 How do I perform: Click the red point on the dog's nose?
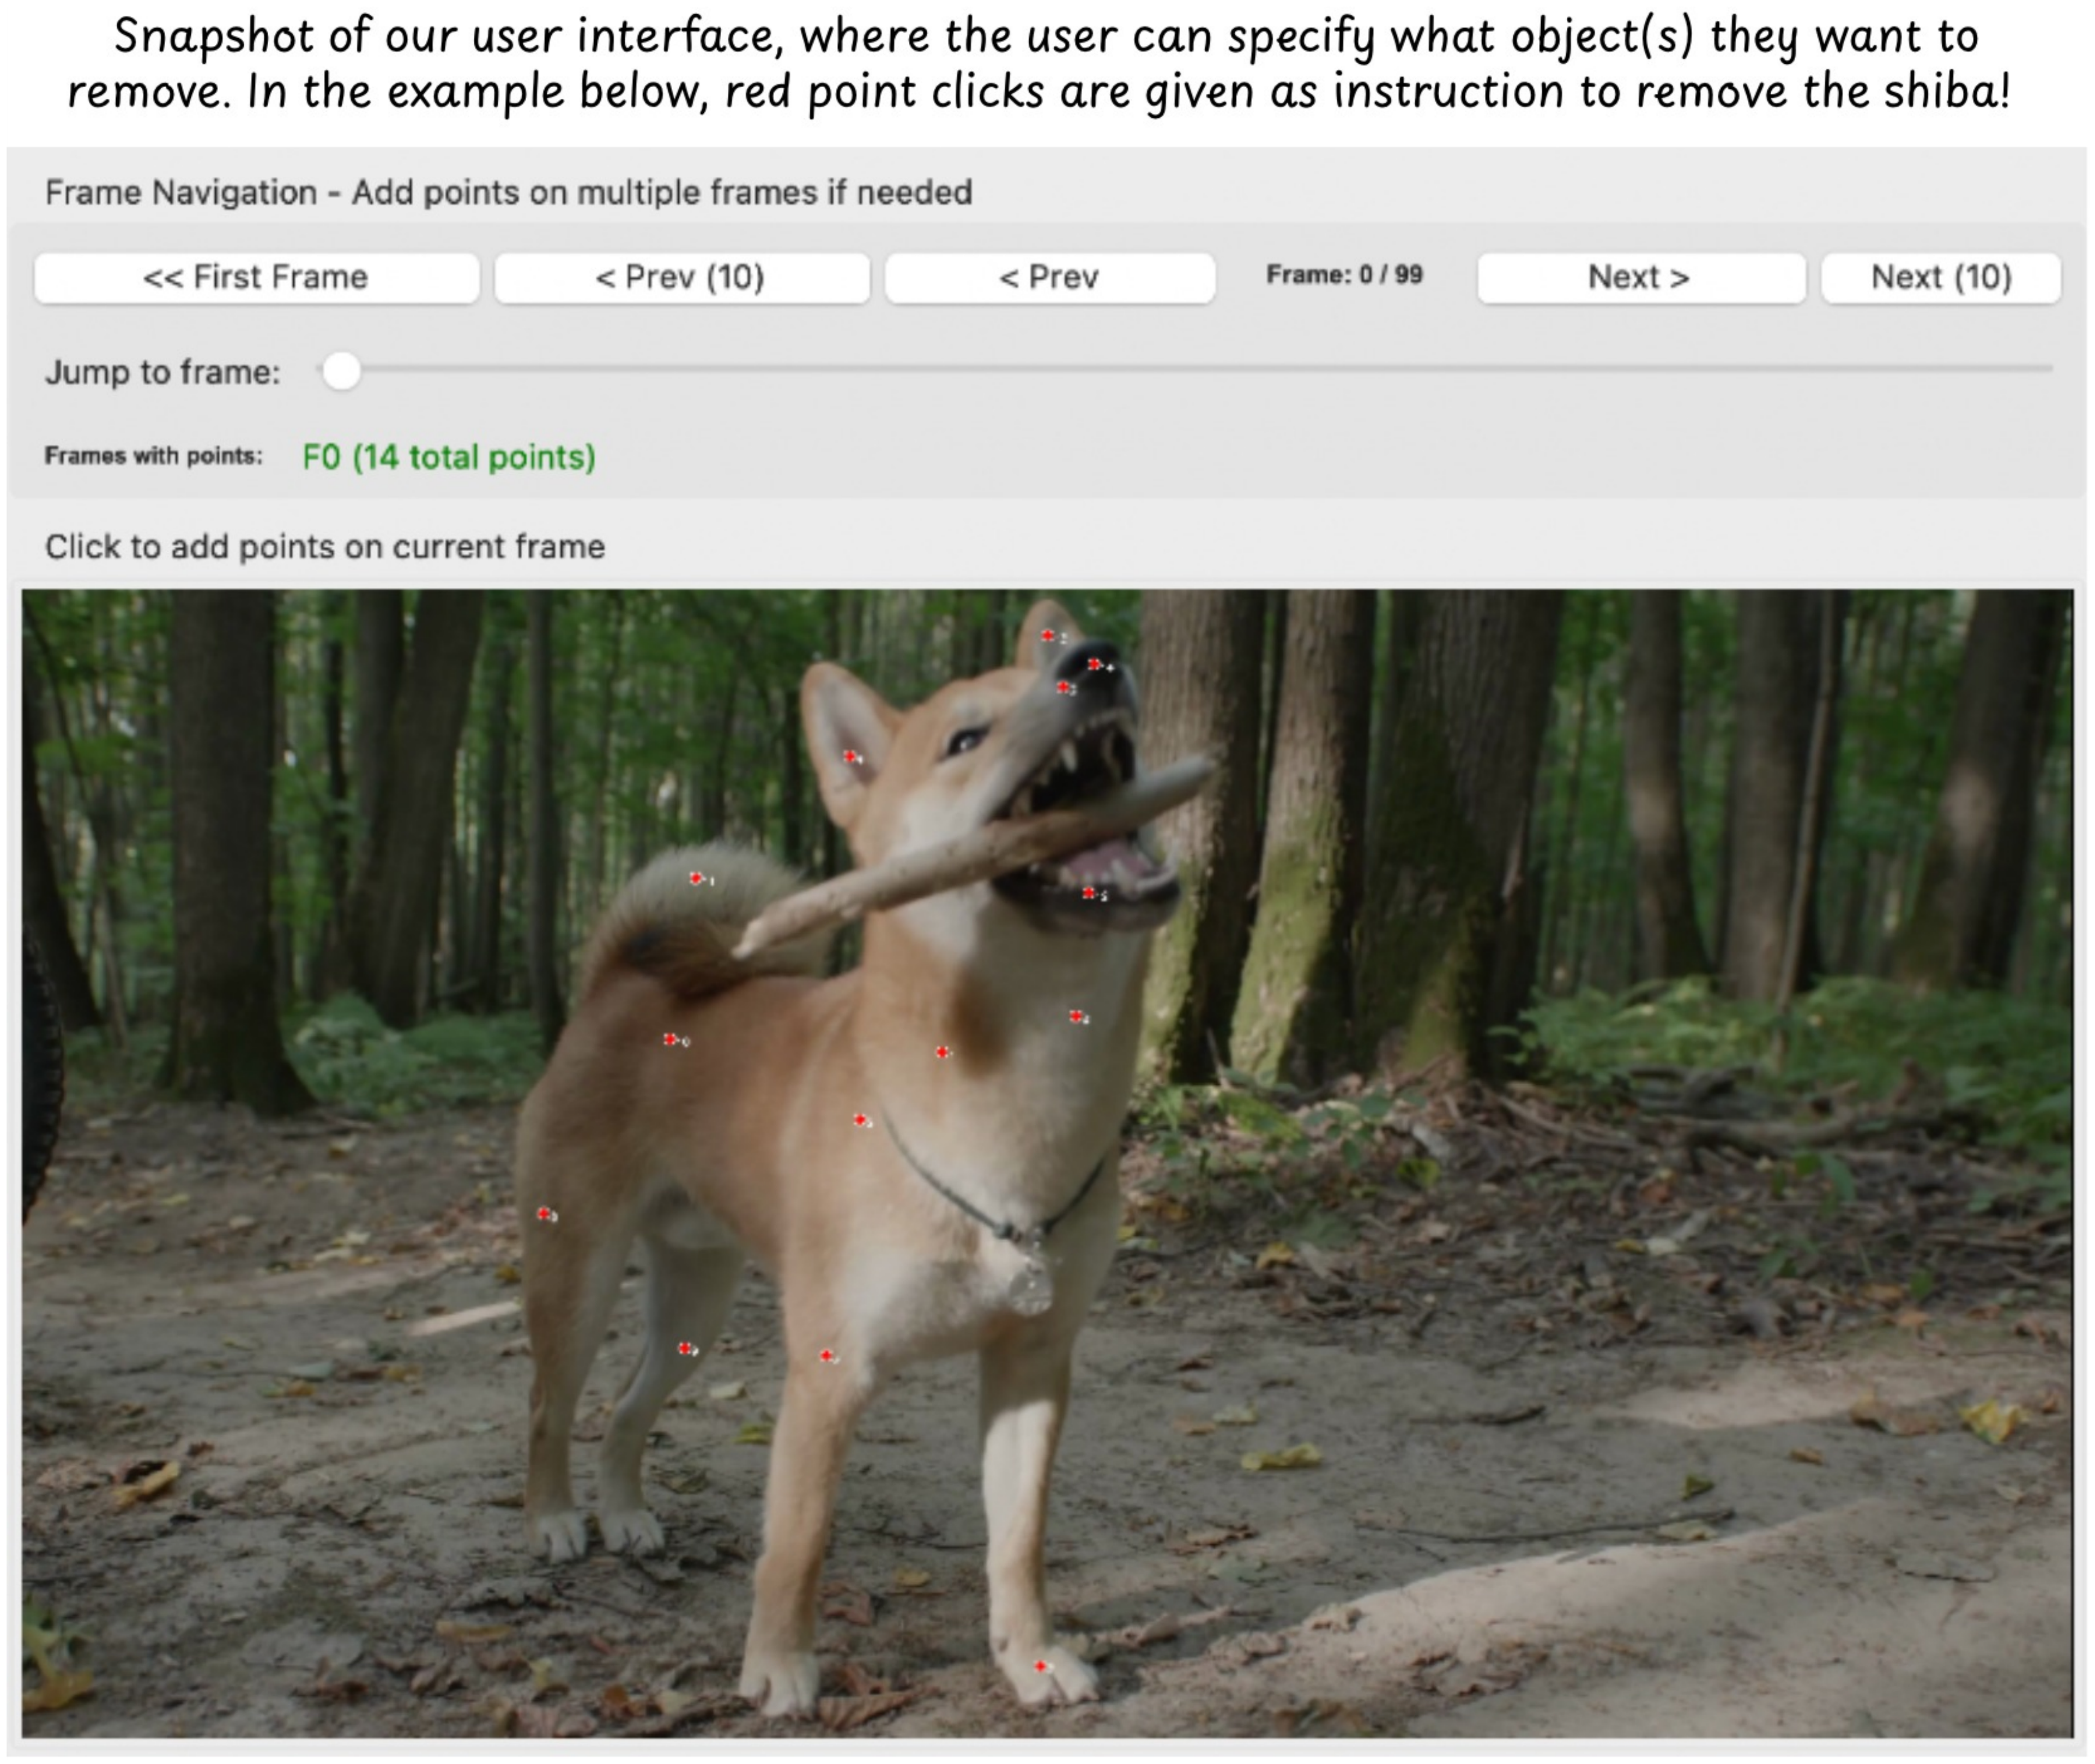[x=1095, y=664]
